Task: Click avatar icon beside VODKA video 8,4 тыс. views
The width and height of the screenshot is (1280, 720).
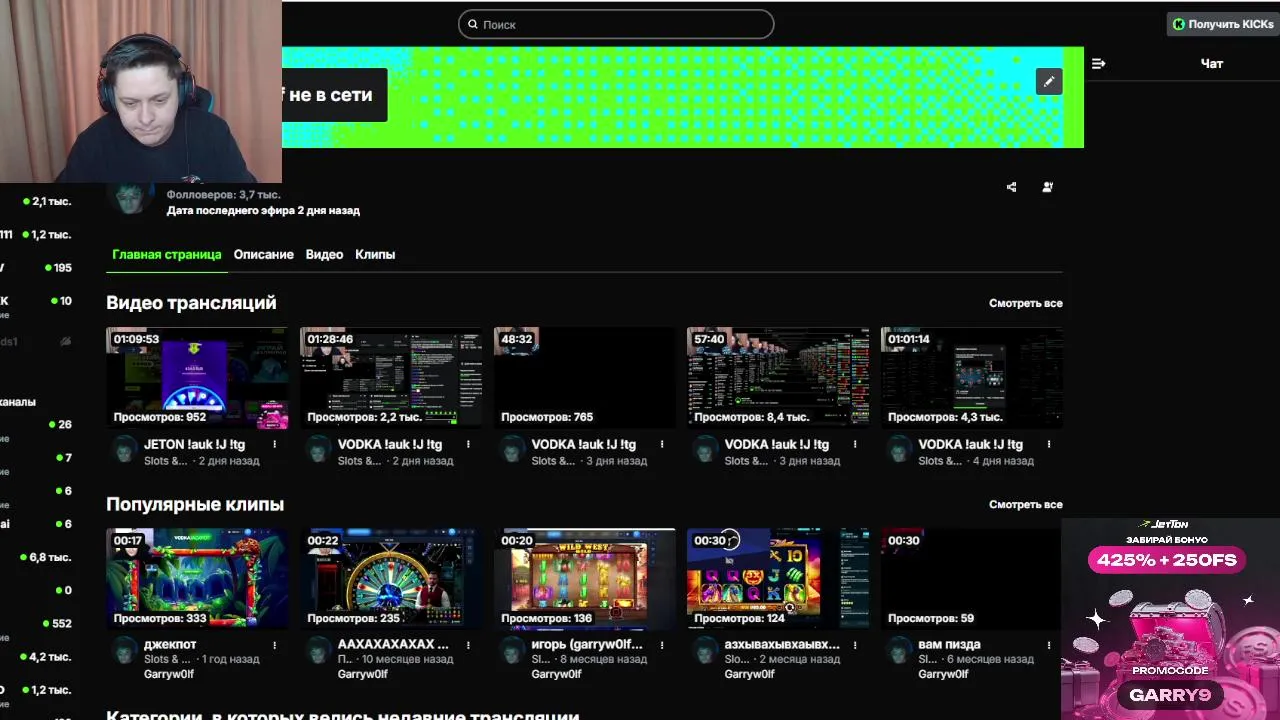Action: pyautogui.click(x=705, y=450)
